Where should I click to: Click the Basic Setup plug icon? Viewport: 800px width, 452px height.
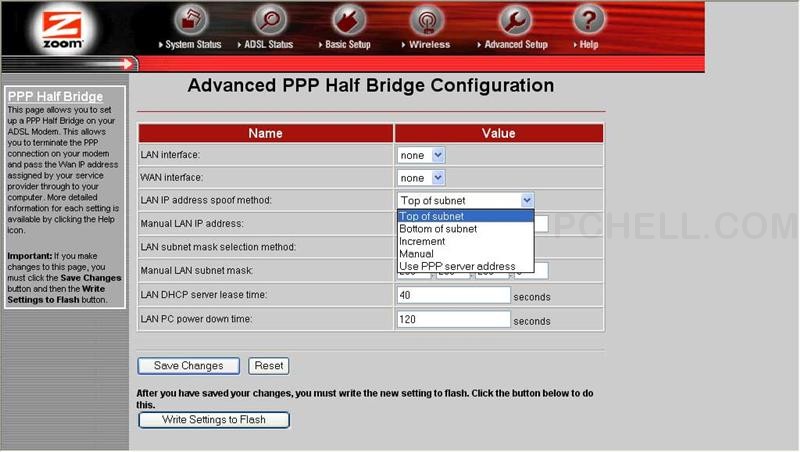tap(348, 20)
